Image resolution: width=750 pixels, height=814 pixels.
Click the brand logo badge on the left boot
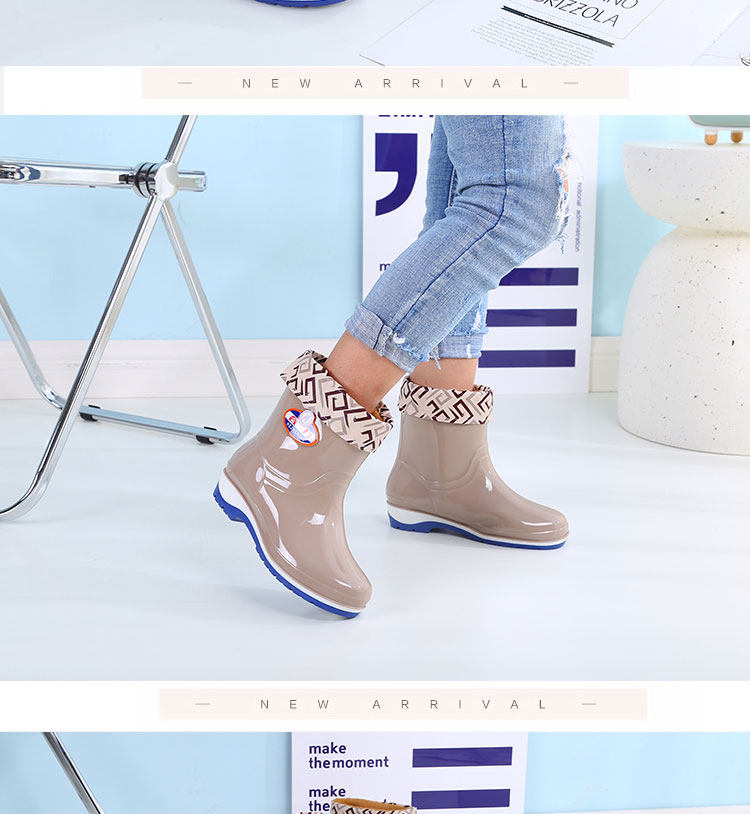[x=301, y=427]
